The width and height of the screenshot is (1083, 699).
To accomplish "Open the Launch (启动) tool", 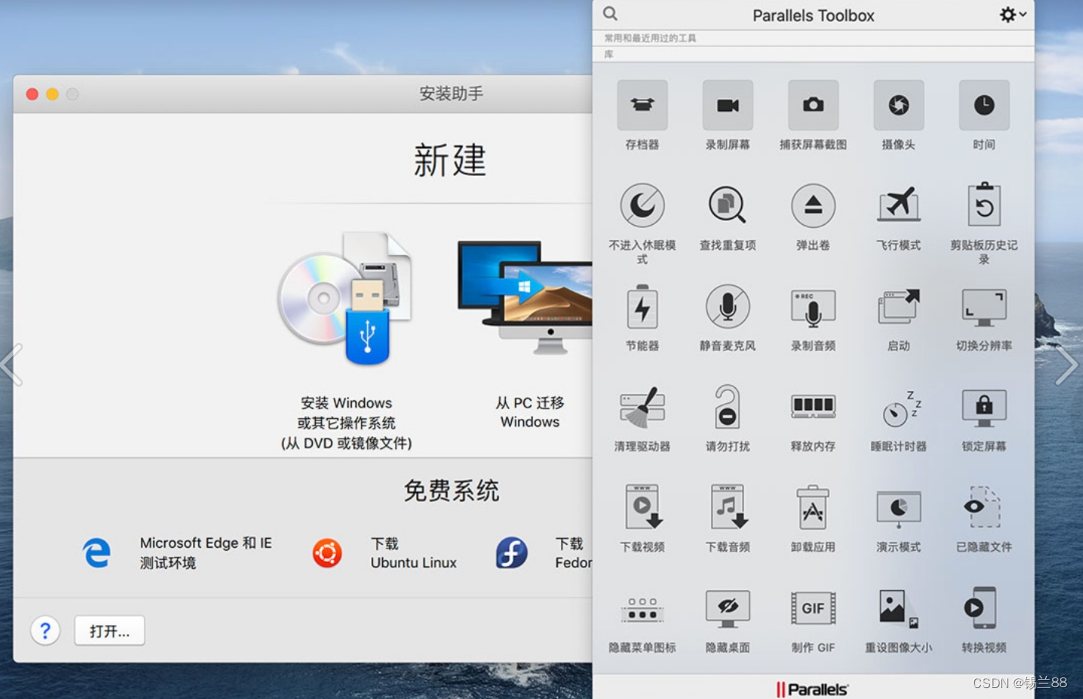I will click(x=899, y=307).
